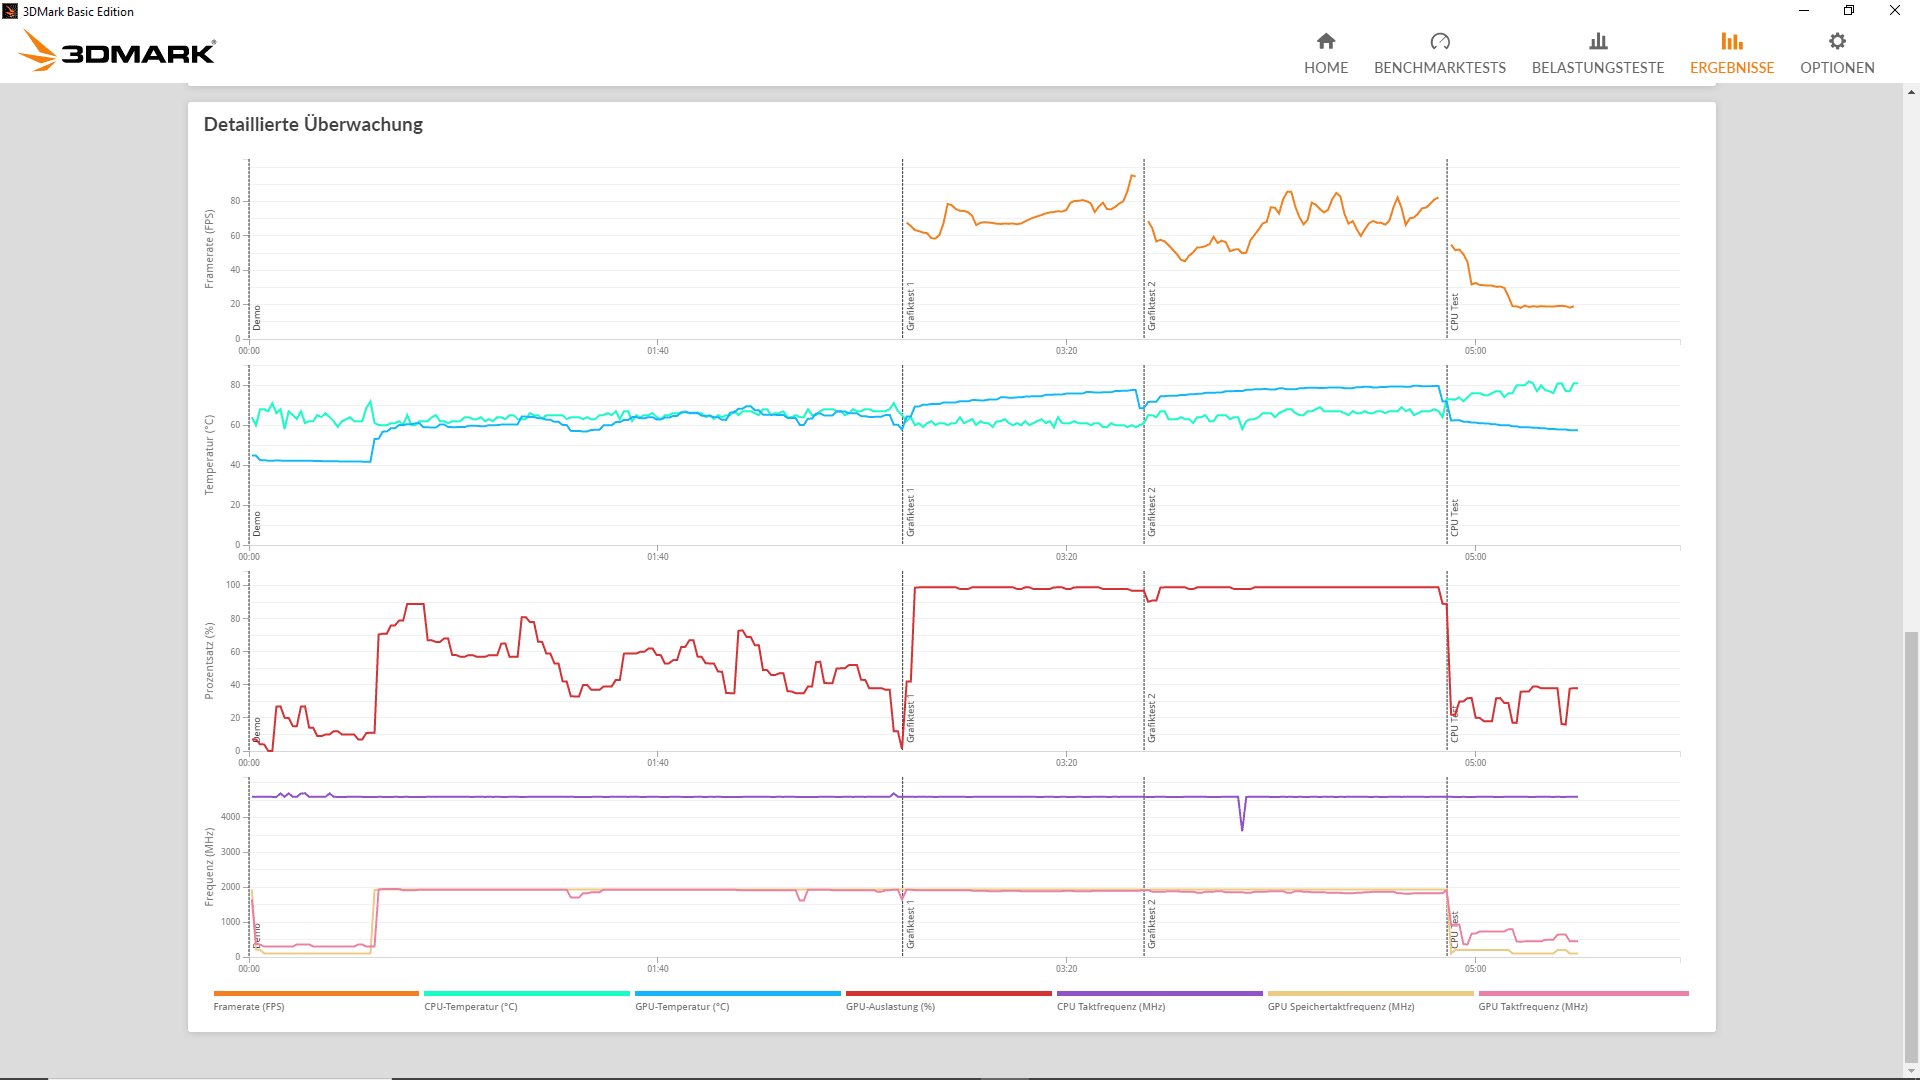The width and height of the screenshot is (1920, 1080).
Task: Click the scrollbar up arrow
Action: coord(1911,92)
